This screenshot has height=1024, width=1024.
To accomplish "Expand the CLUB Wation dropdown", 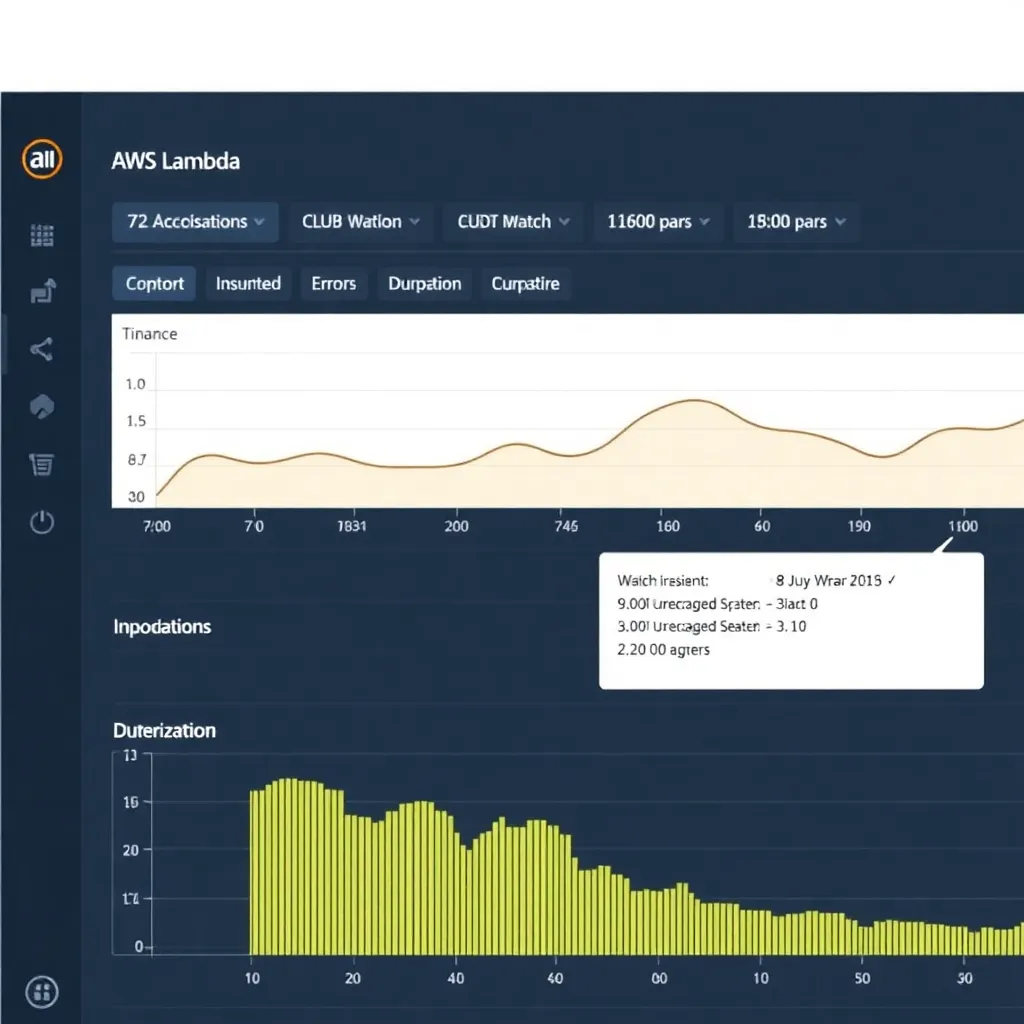I will pos(360,222).
